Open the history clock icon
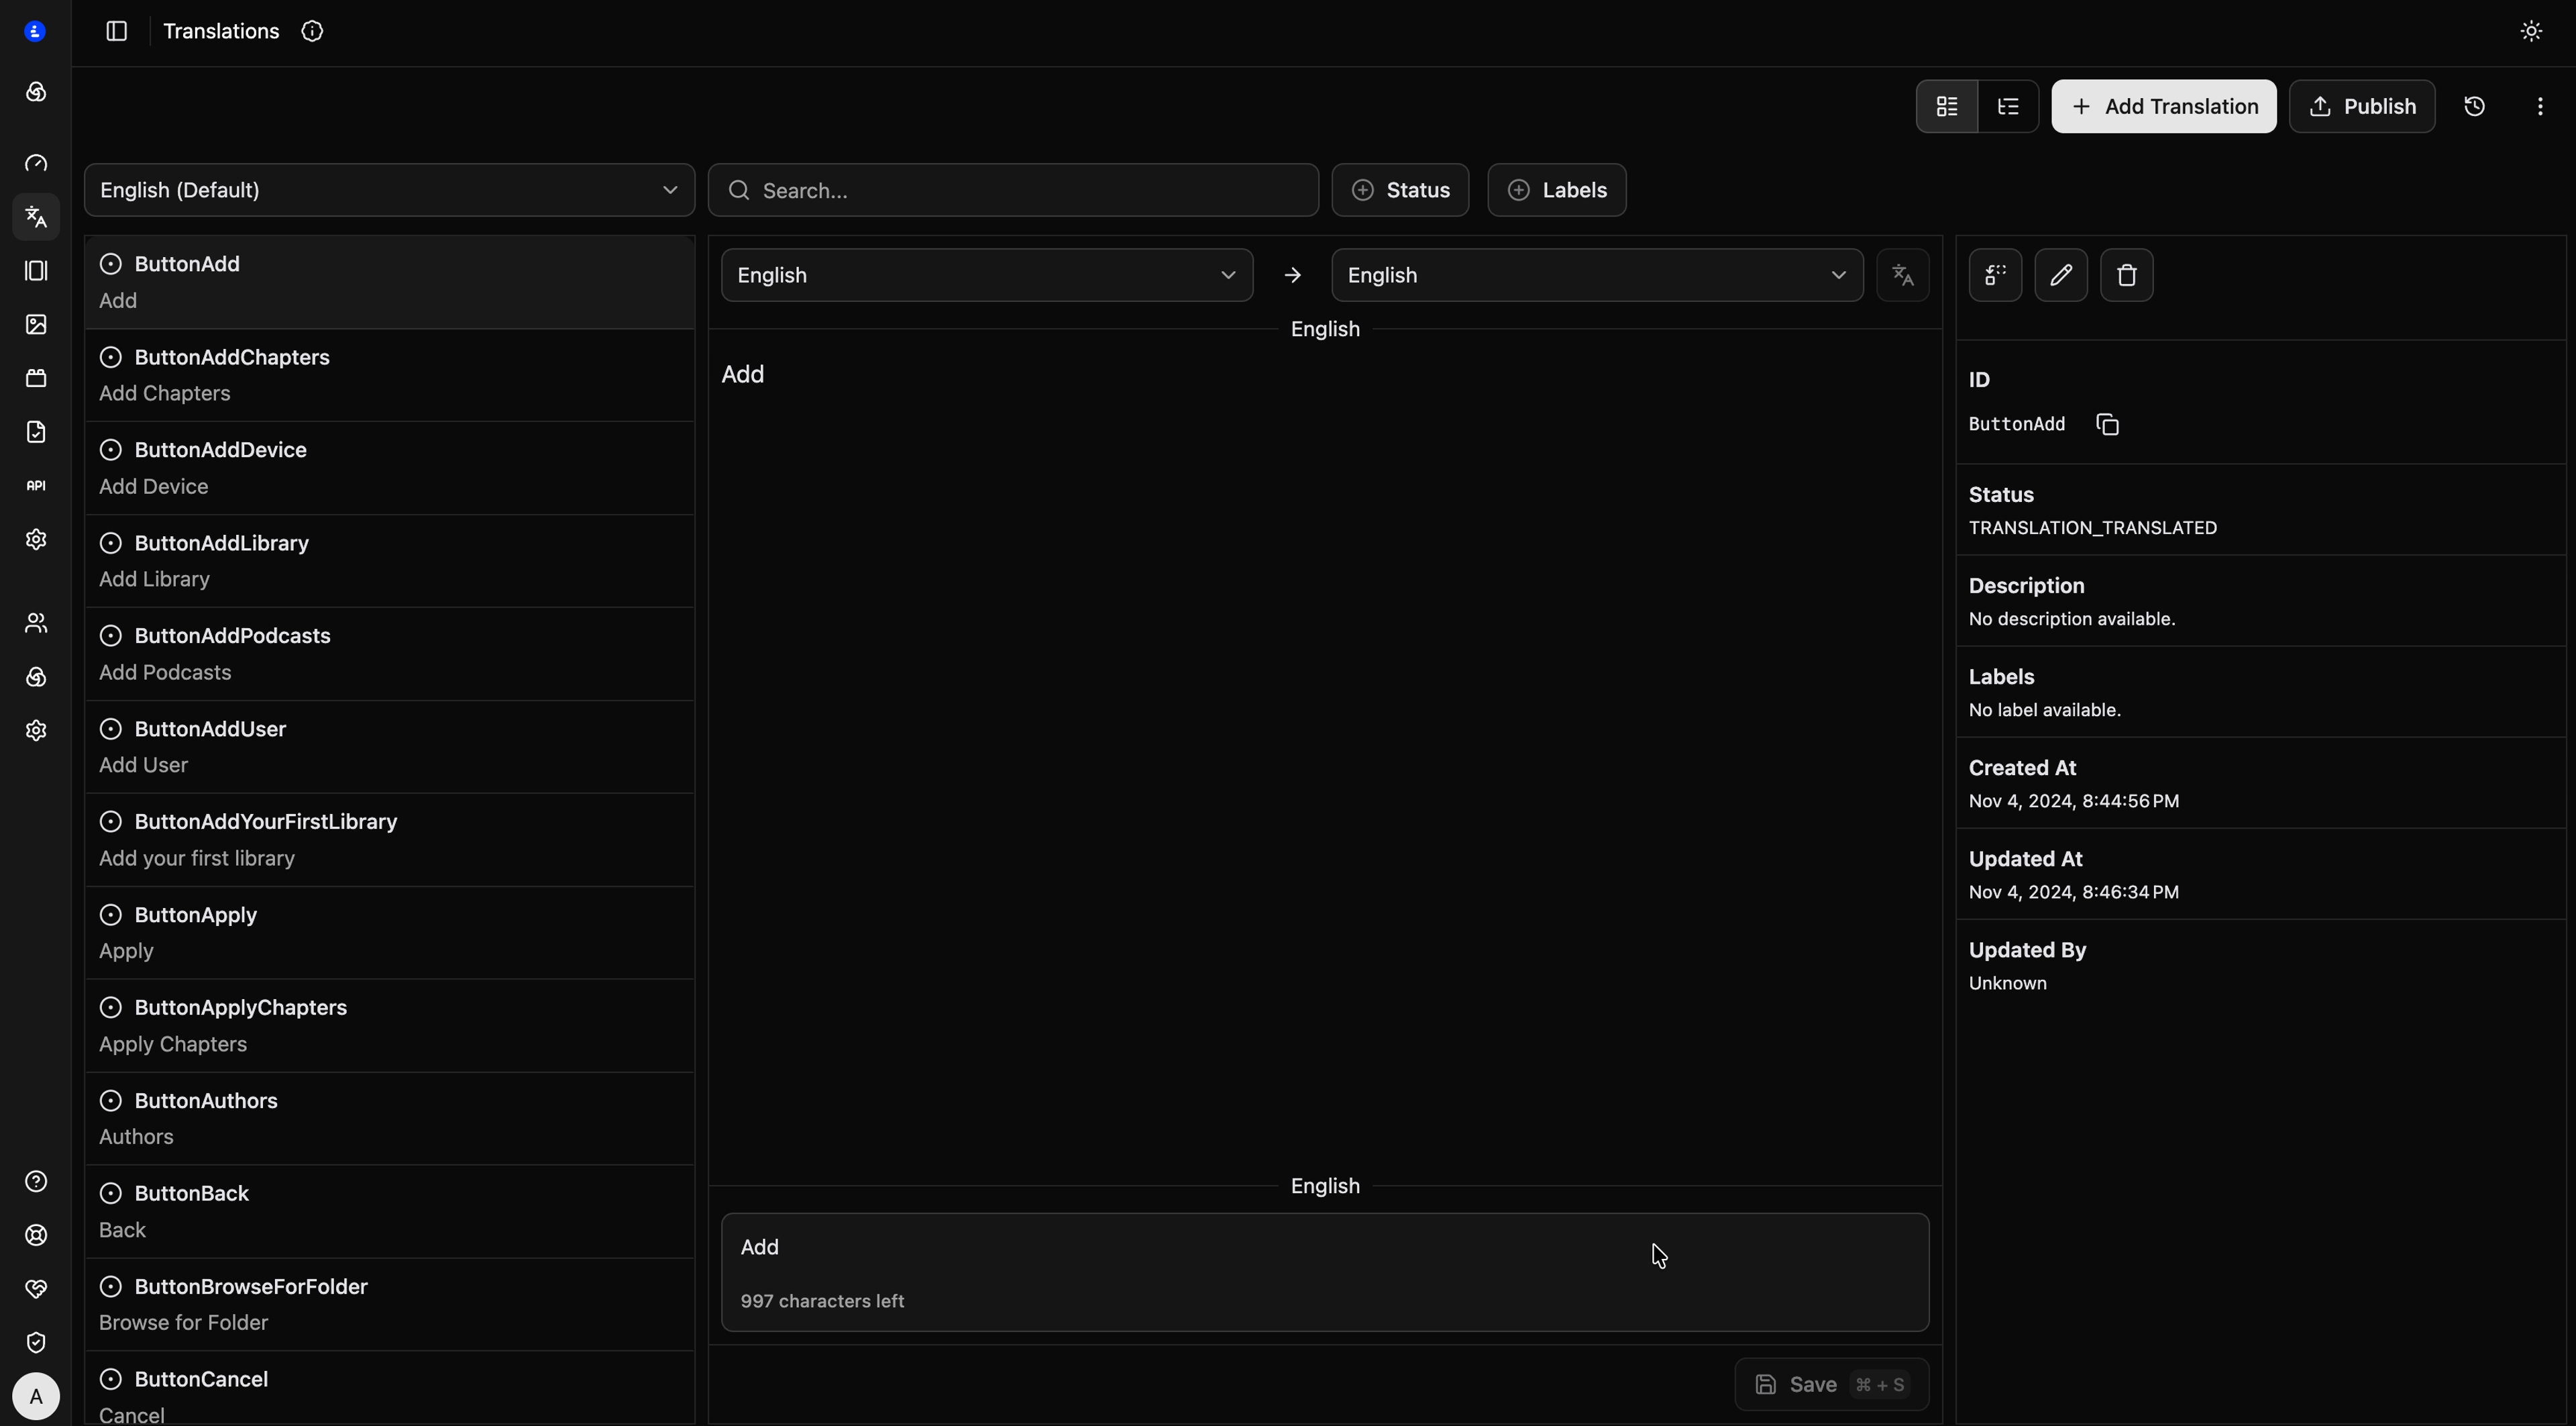This screenshot has height=1426, width=2576. pyautogui.click(x=2475, y=106)
